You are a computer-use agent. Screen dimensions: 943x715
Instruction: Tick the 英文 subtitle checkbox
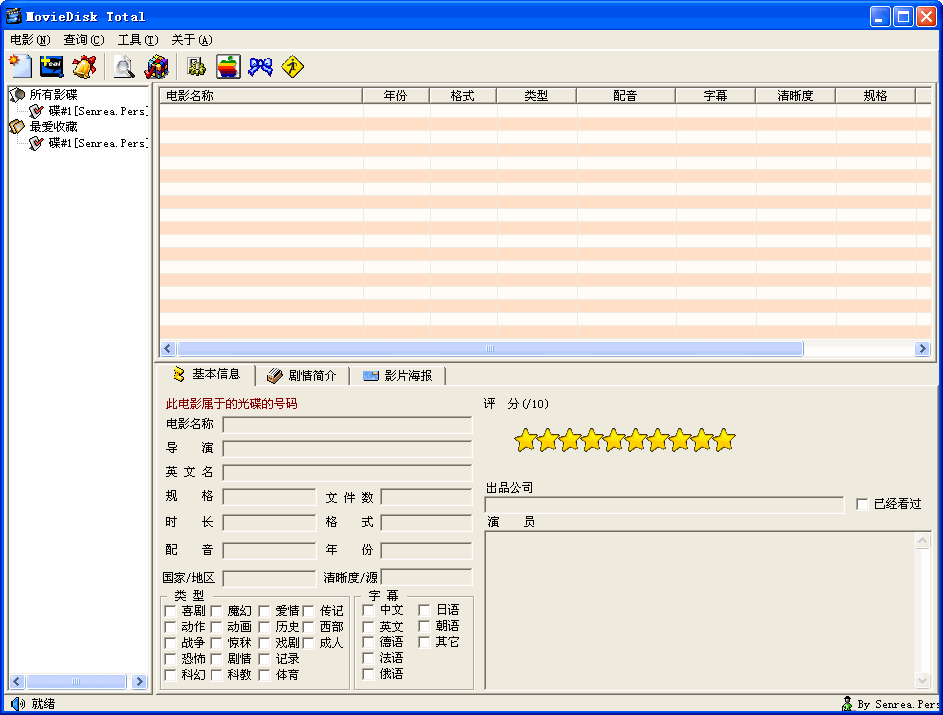(x=369, y=627)
